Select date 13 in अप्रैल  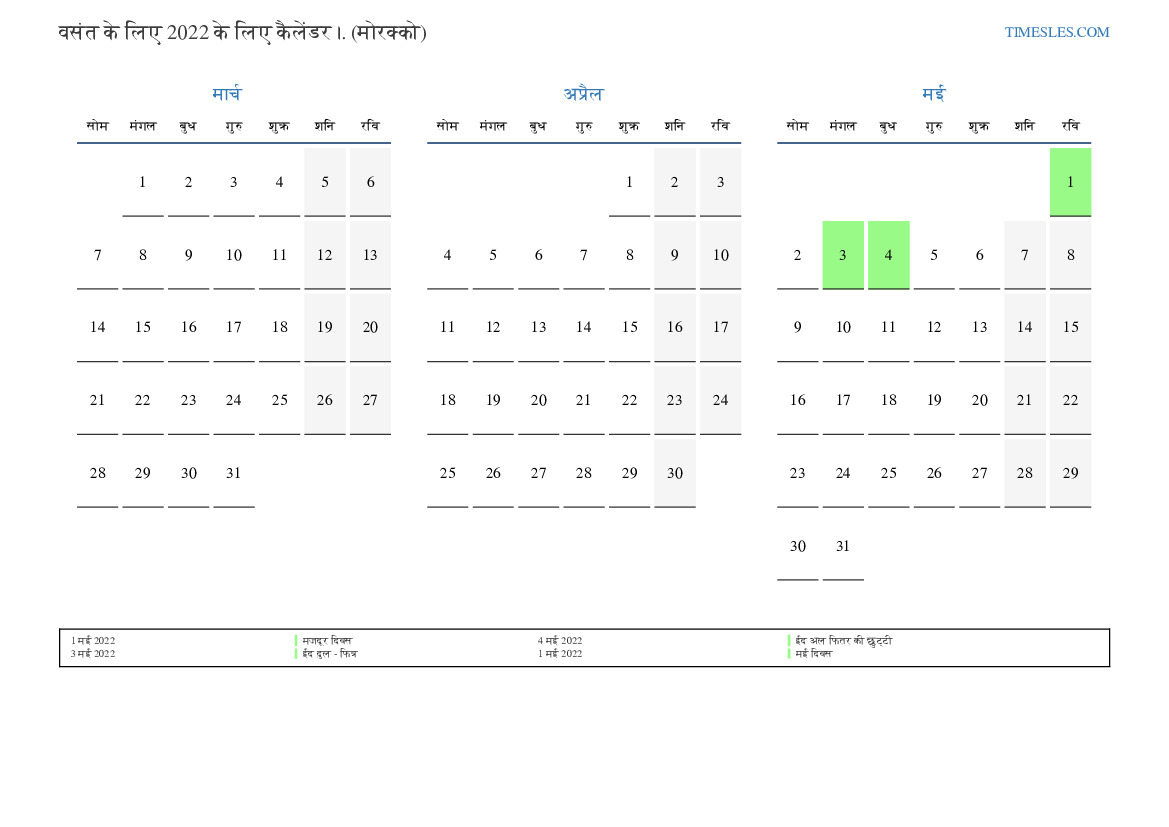538,327
